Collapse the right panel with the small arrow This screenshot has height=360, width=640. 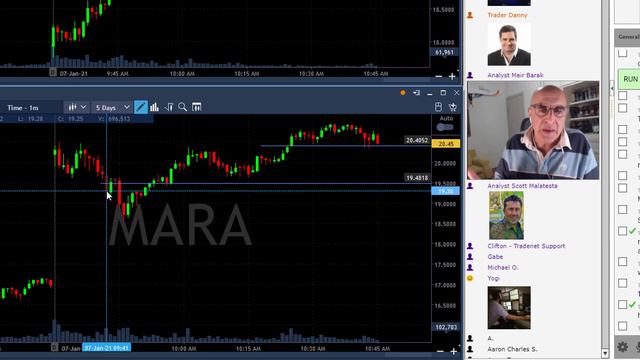point(611,89)
